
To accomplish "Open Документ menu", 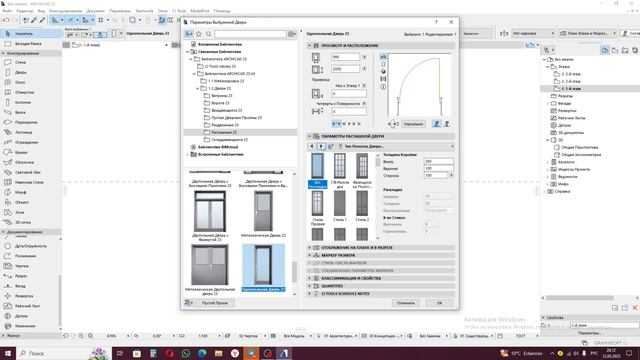I will 96,11.
